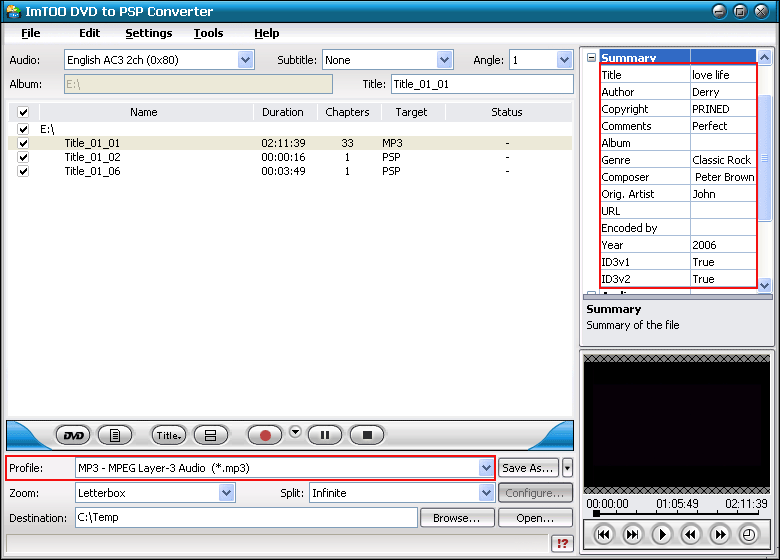Click the Name column header

click(x=144, y=112)
